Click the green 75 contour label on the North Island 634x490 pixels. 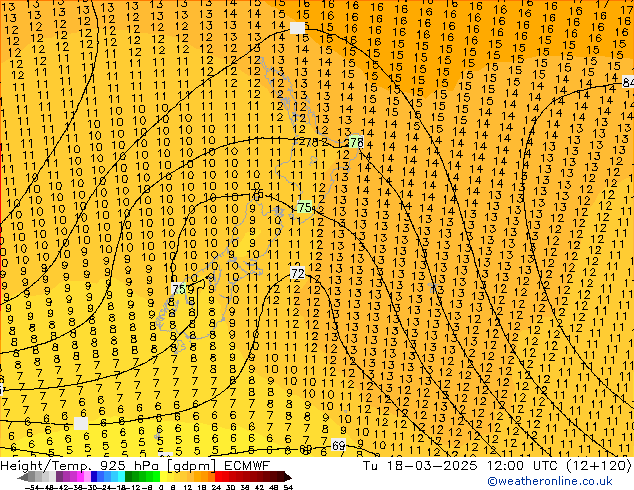304,207
